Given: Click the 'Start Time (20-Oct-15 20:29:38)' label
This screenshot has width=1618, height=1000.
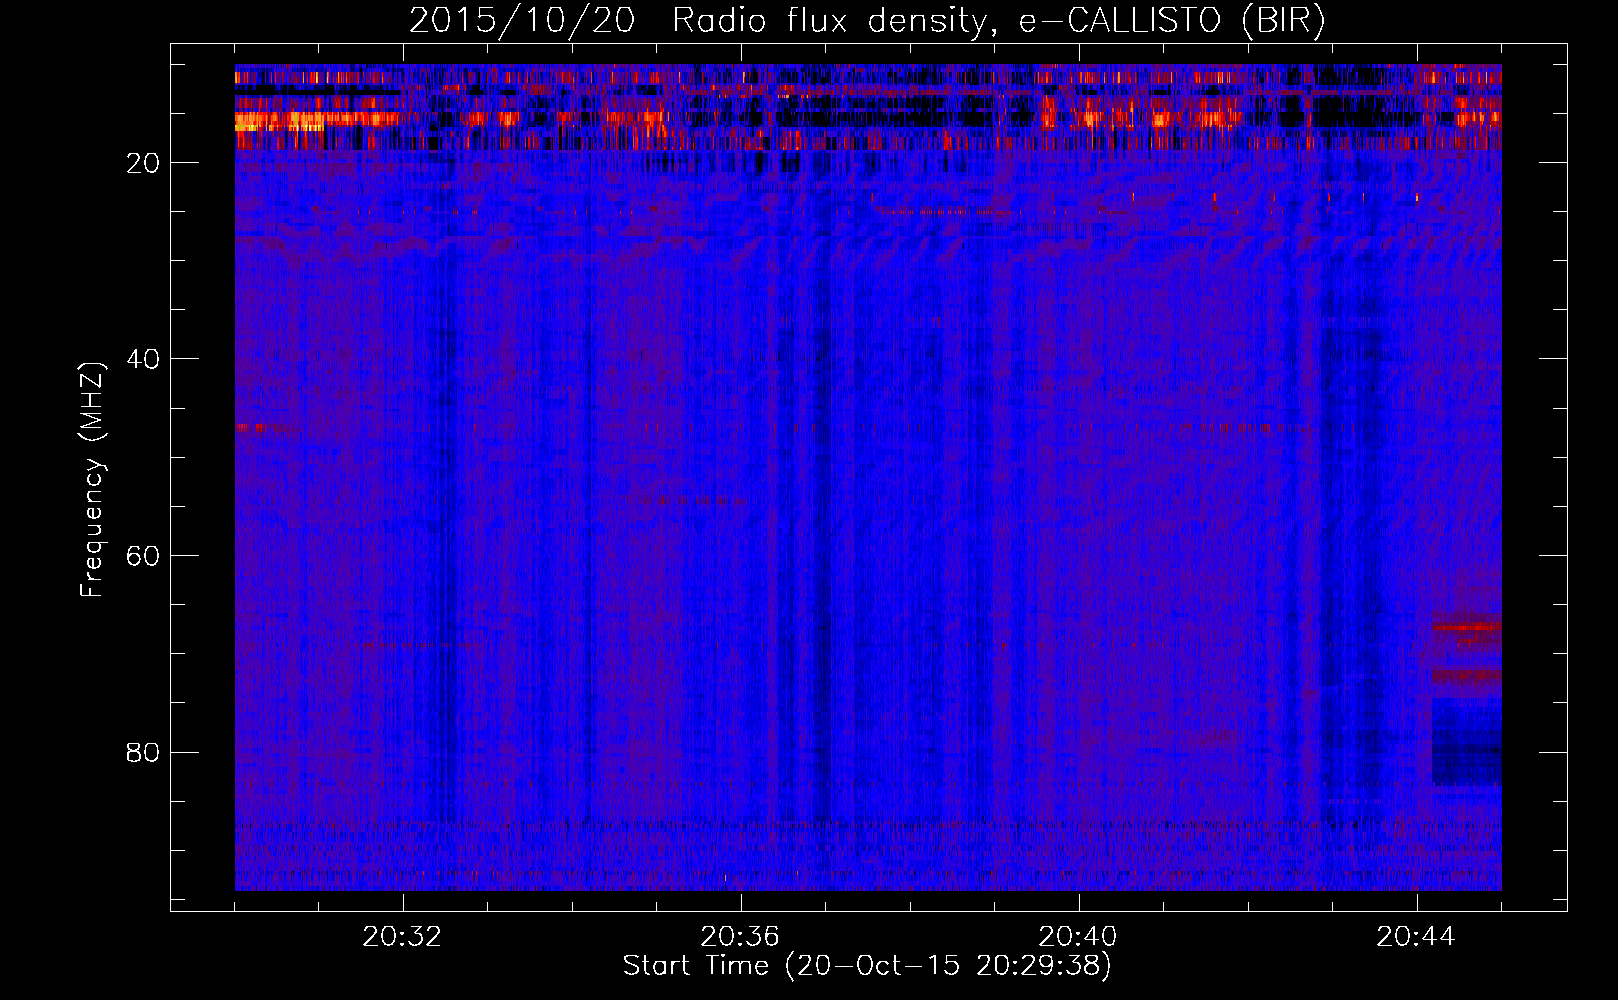Looking at the screenshot, I should (867, 966).
